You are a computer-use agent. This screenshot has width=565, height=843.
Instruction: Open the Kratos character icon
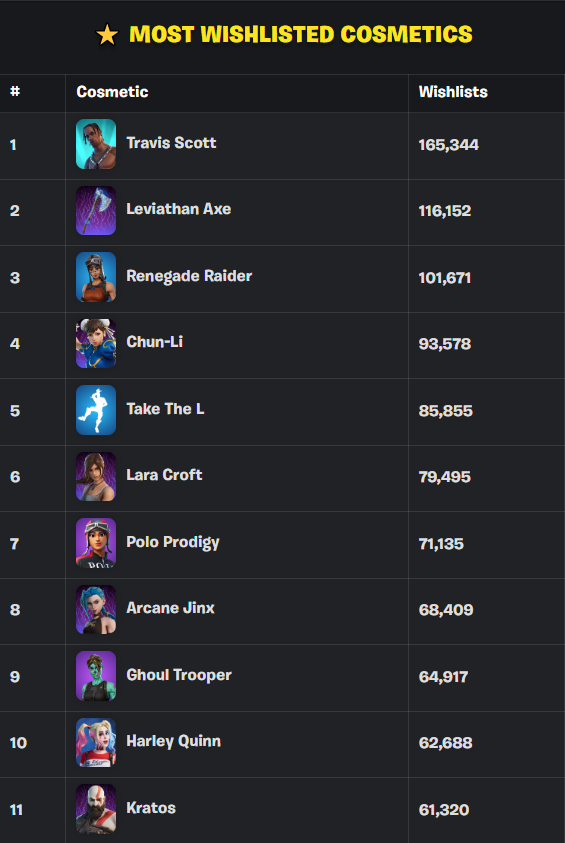[x=96, y=809]
